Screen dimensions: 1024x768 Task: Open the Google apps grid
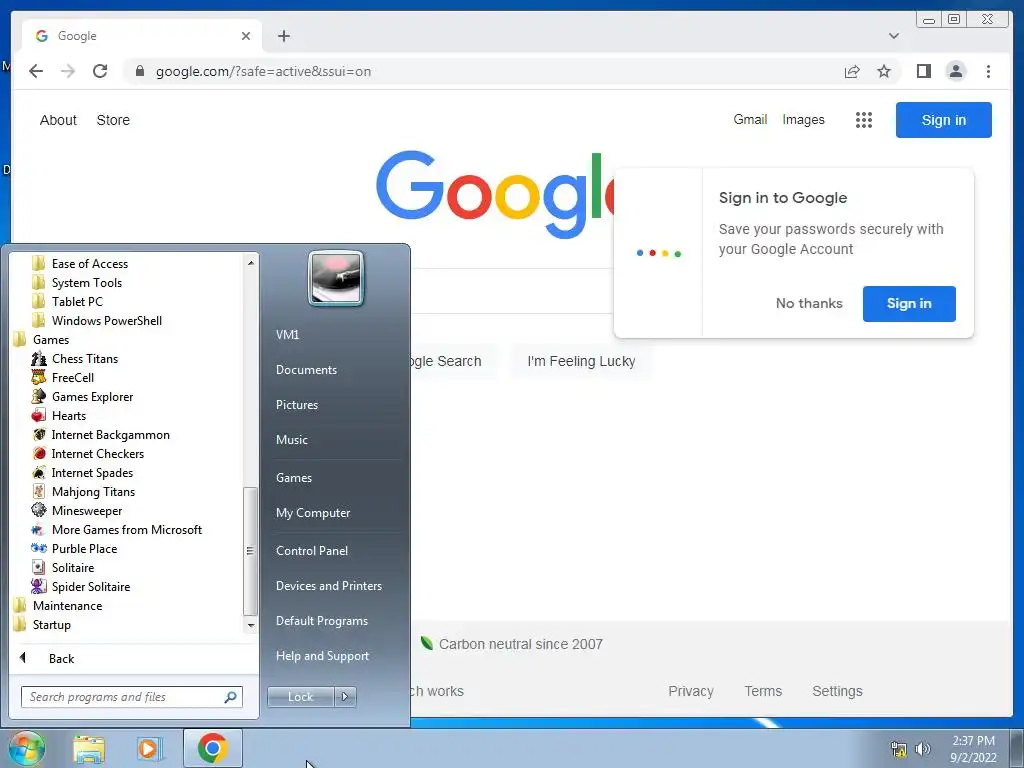(x=863, y=120)
